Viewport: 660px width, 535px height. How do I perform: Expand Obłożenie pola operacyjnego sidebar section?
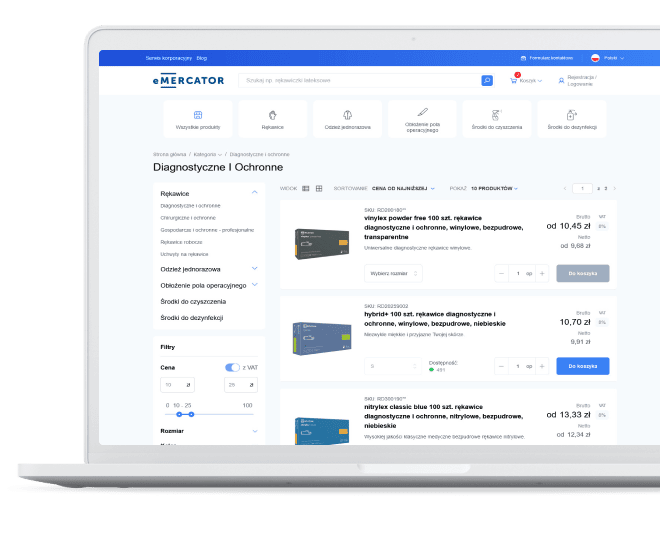(x=254, y=285)
